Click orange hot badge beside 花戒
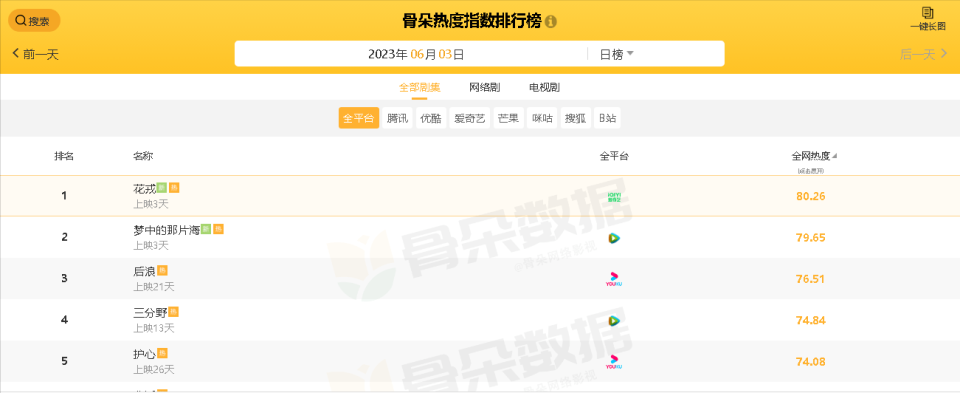The height and width of the screenshot is (393, 960). pyautogui.click(x=174, y=187)
